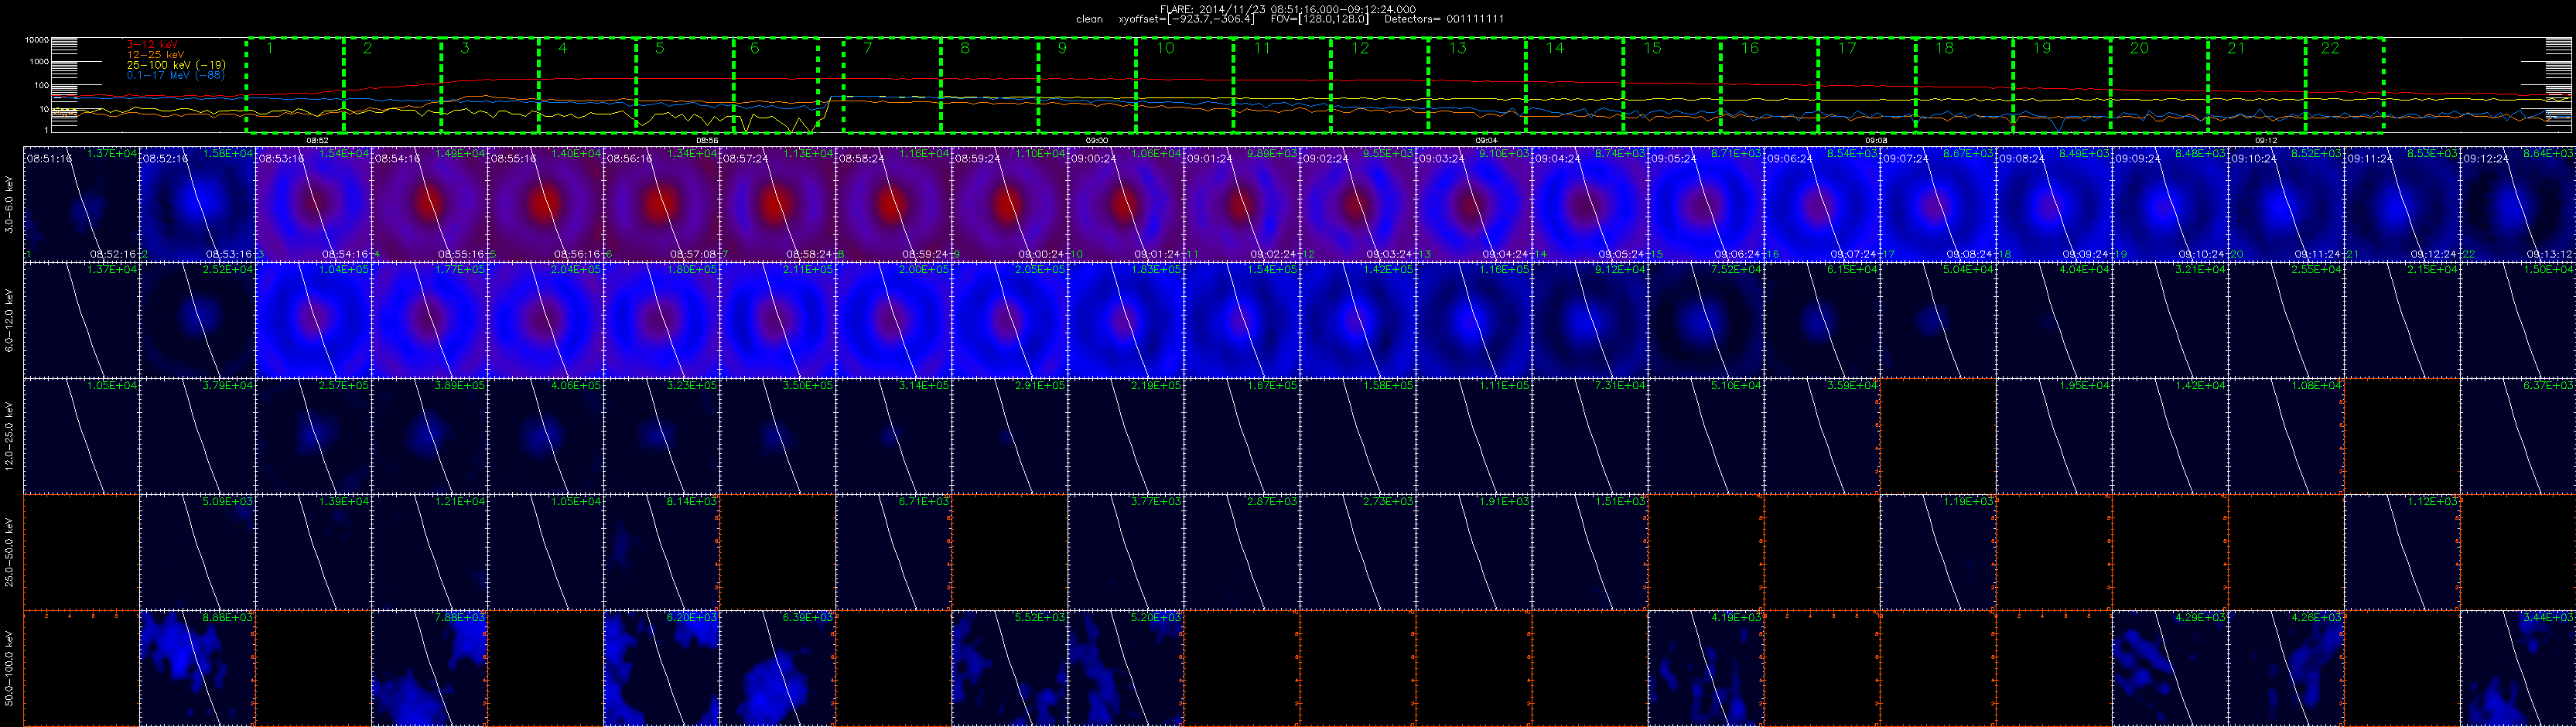Image resolution: width=2576 pixels, height=727 pixels.
Task: Open the 6.0-12.0 keV image with peak 1.04E+05
Action: pyautogui.click(x=313, y=320)
